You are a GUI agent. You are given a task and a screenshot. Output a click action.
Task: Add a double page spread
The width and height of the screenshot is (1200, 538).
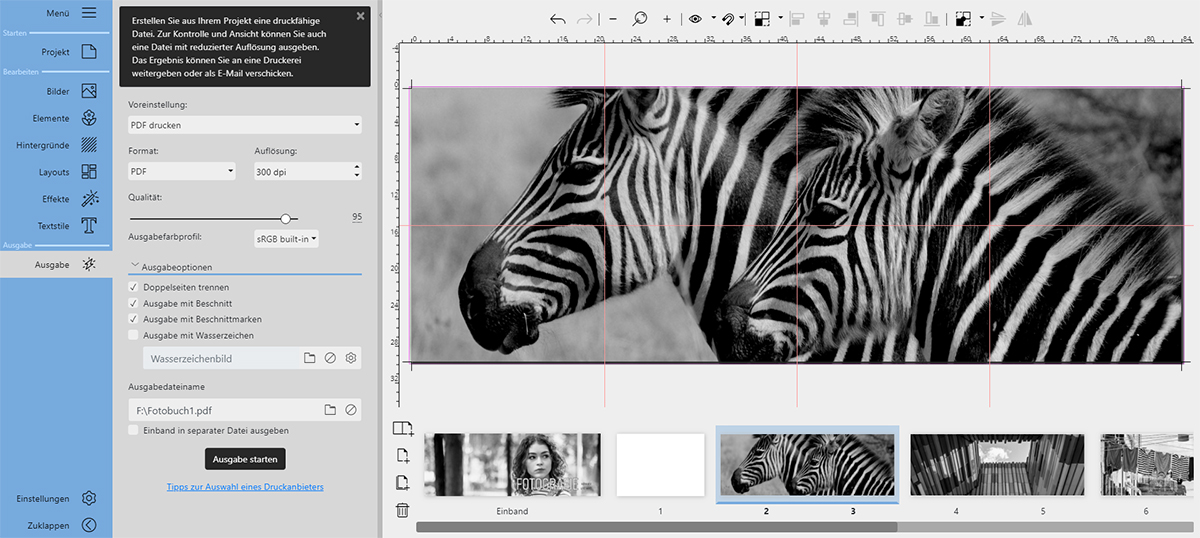click(403, 429)
